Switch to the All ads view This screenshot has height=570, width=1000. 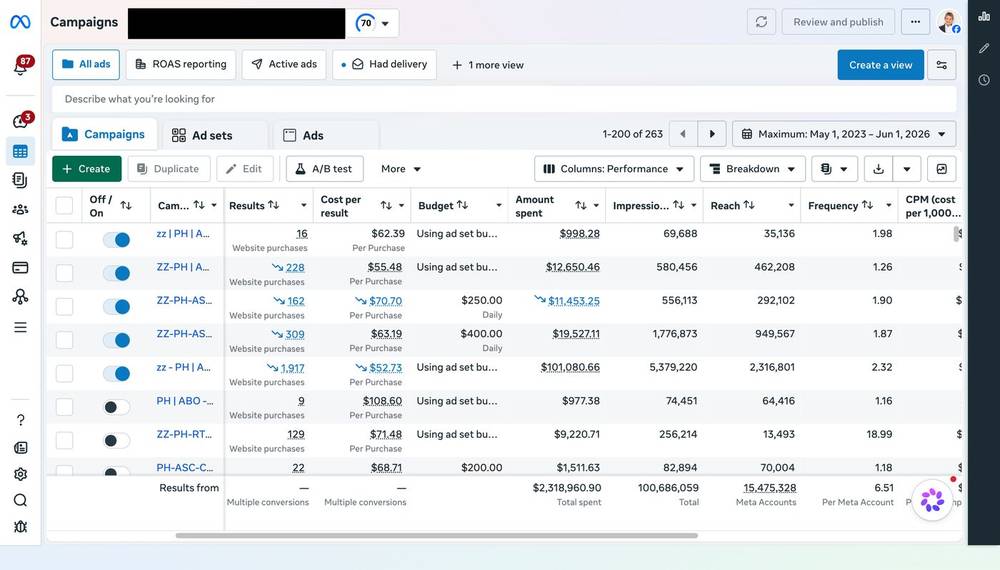pos(86,64)
